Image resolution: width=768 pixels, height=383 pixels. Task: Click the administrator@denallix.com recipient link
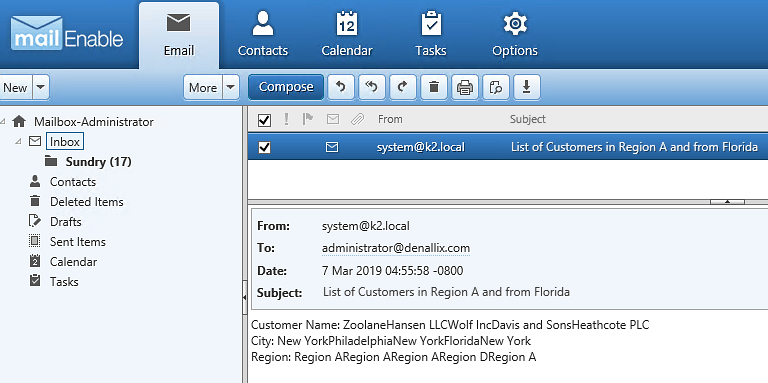tap(396, 248)
